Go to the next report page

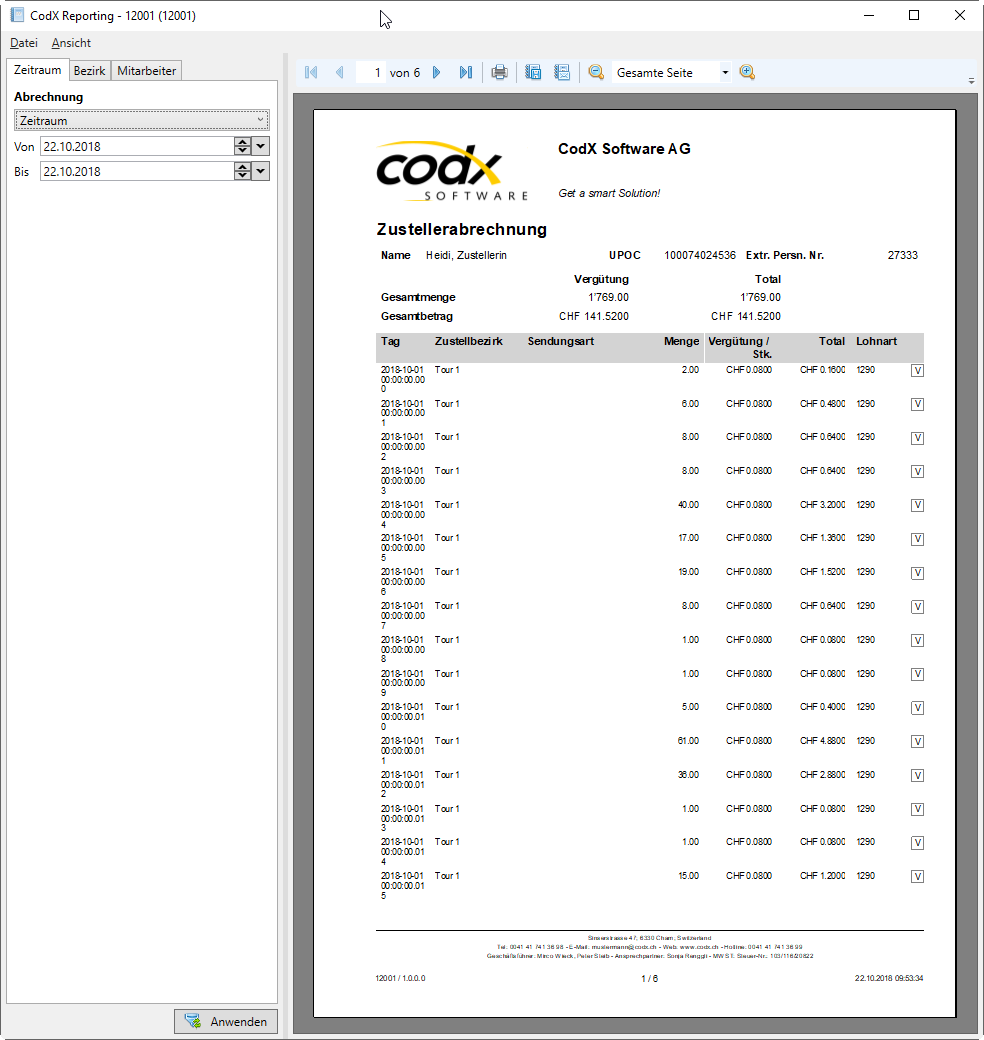pyautogui.click(x=436, y=72)
